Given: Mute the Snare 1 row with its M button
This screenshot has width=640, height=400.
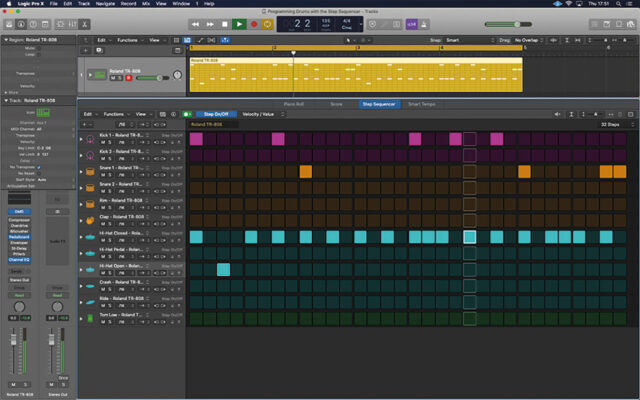Looking at the screenshot, I should pyautogui.click(x=103, y=175).
